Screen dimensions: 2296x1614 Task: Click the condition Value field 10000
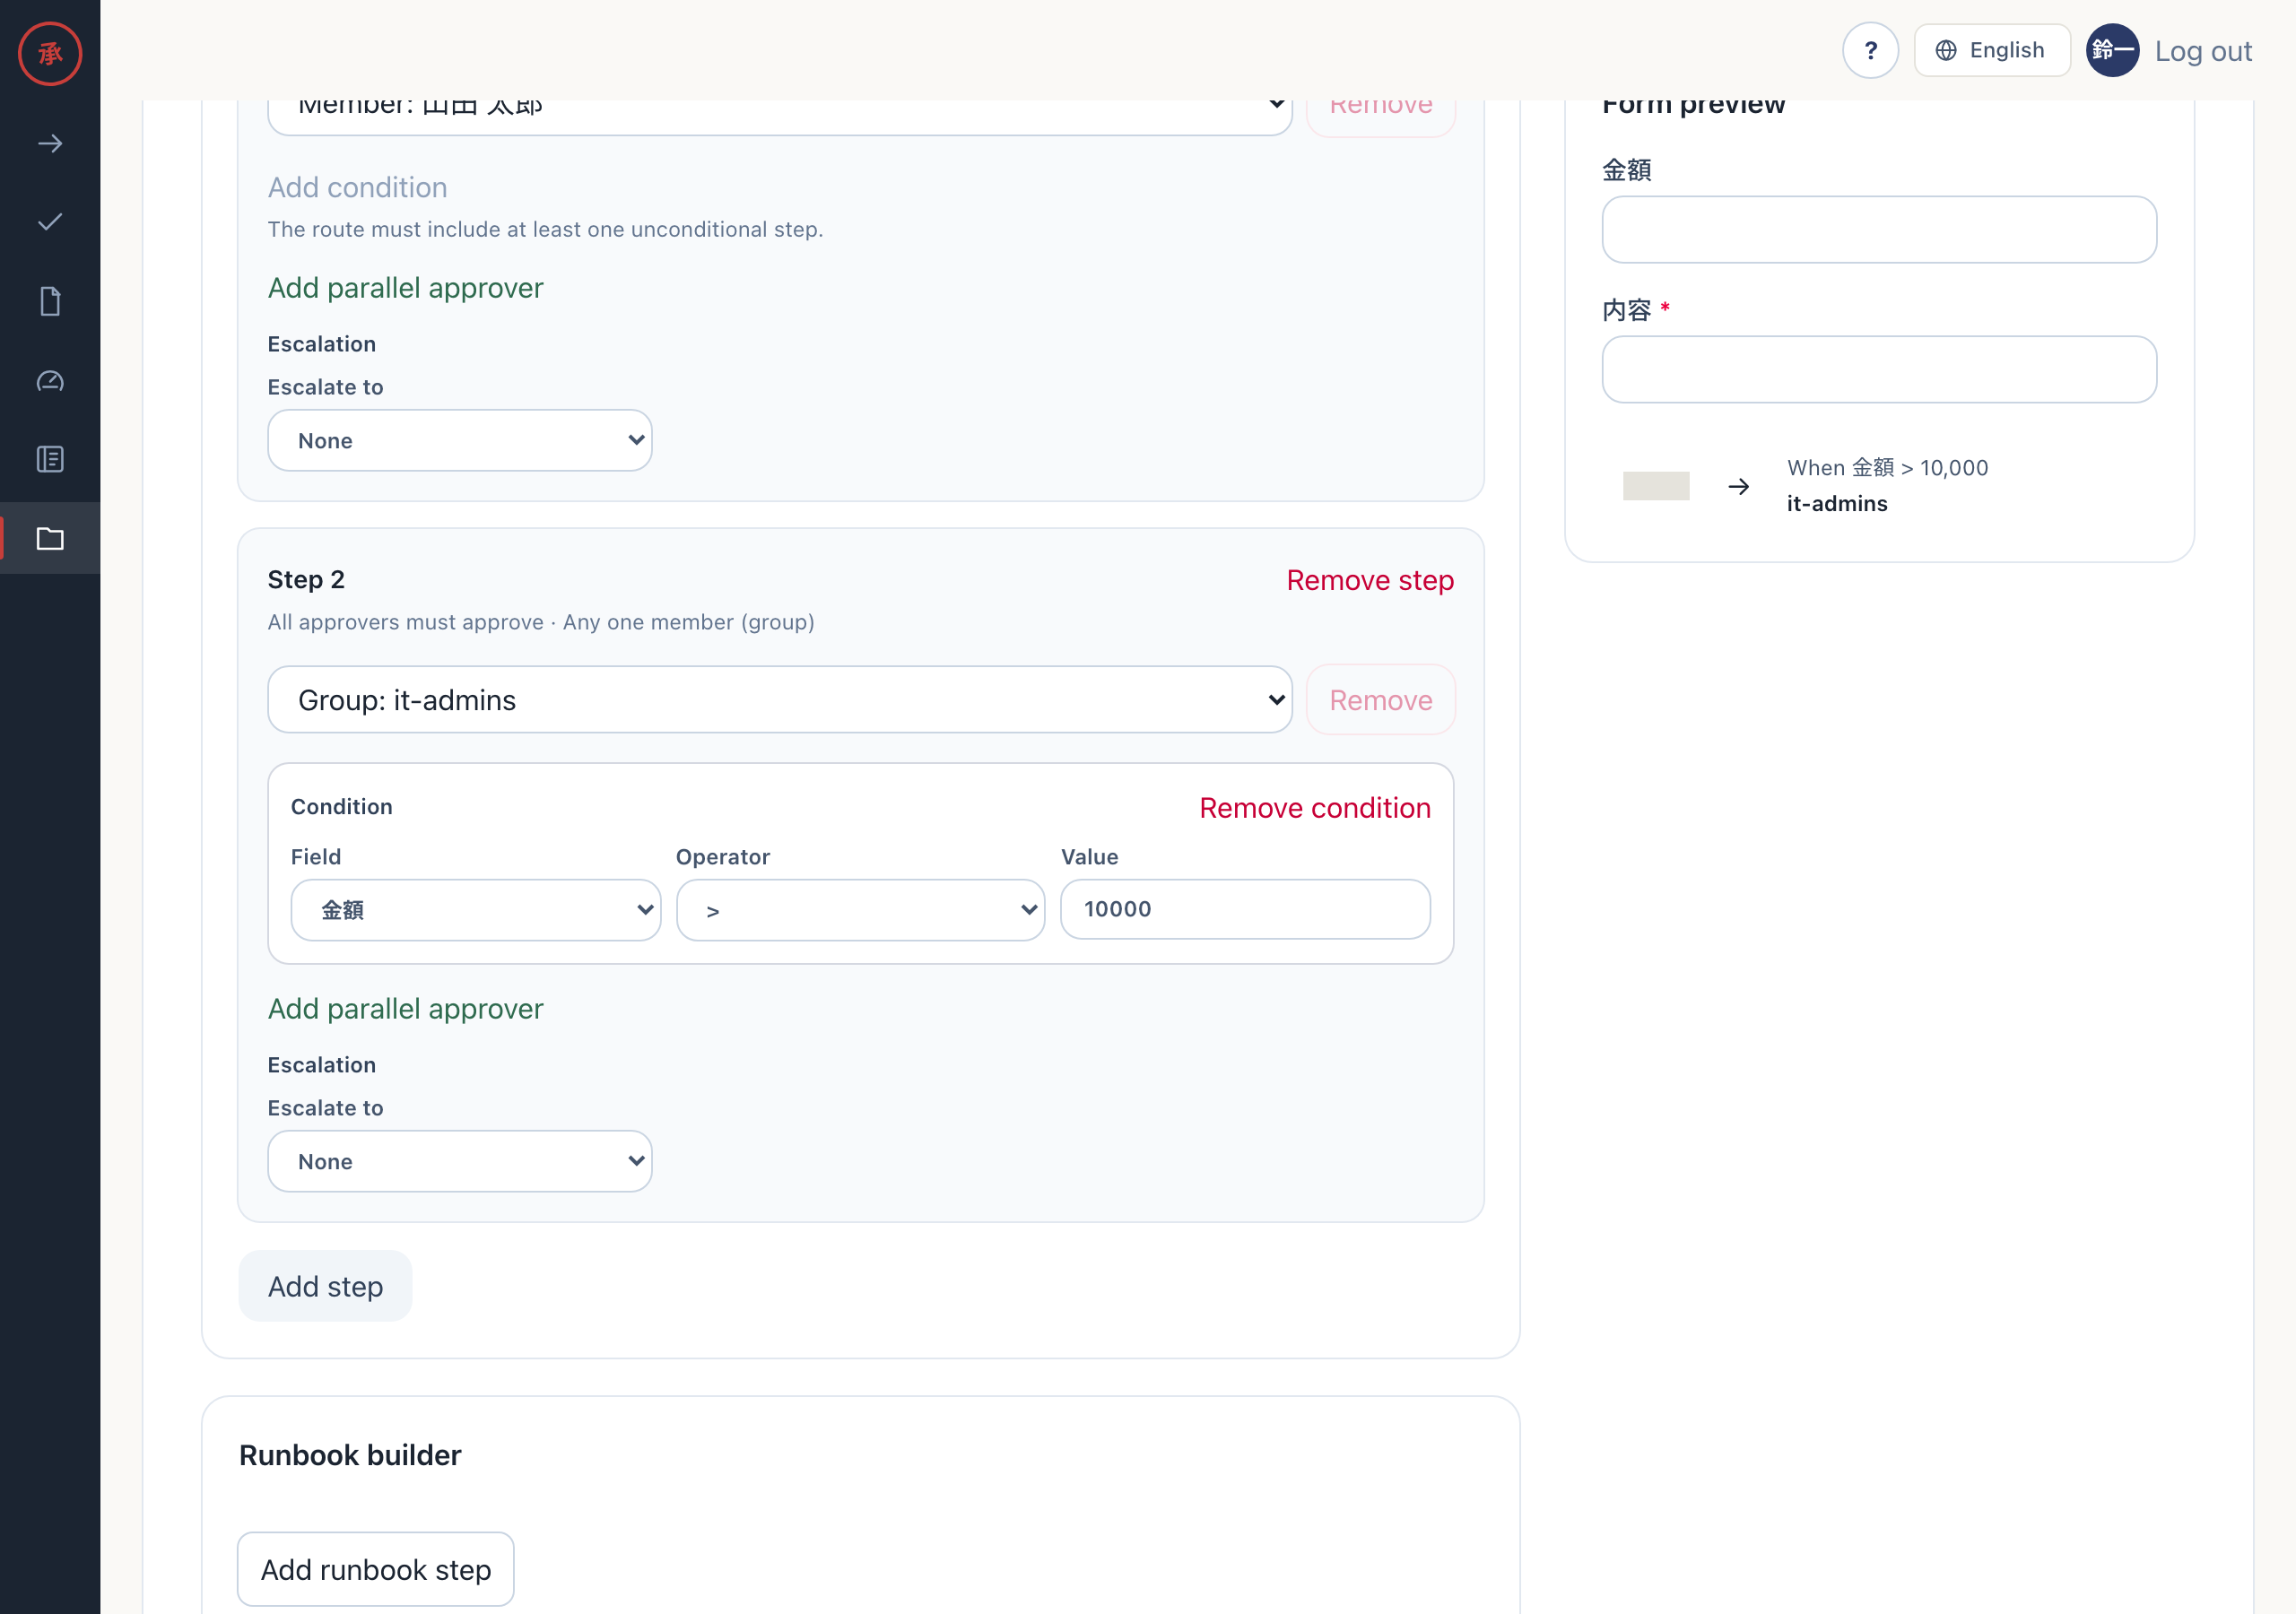pyautogui.click(x=1245, y=909)
